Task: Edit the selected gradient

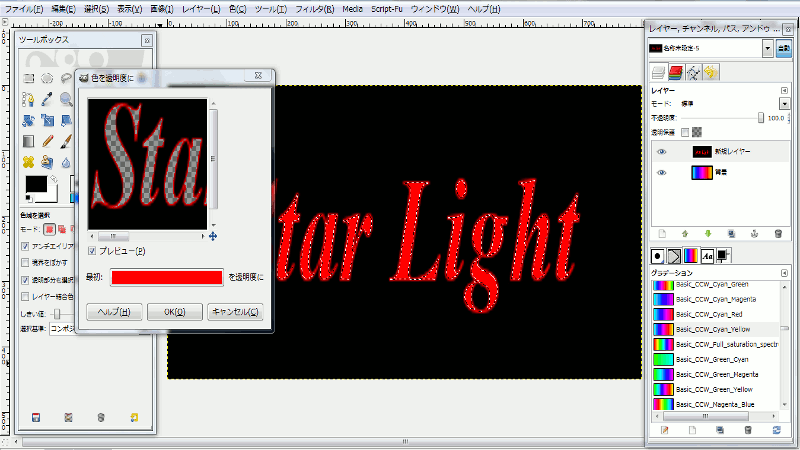Action: click(x=664, y=430)
